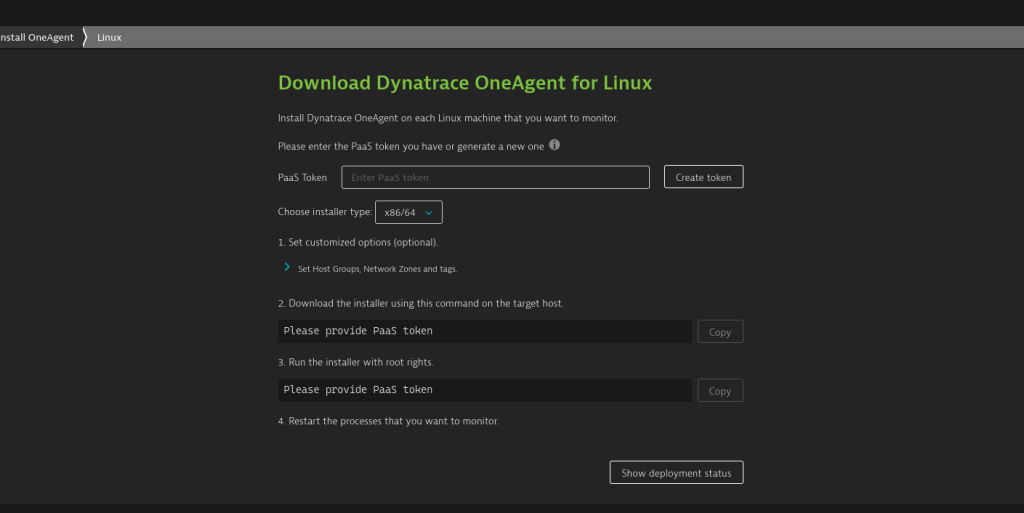Click the 'PaaS Token' label
Viewport: 1024px width, 513px height.
[x=302, y=178]
